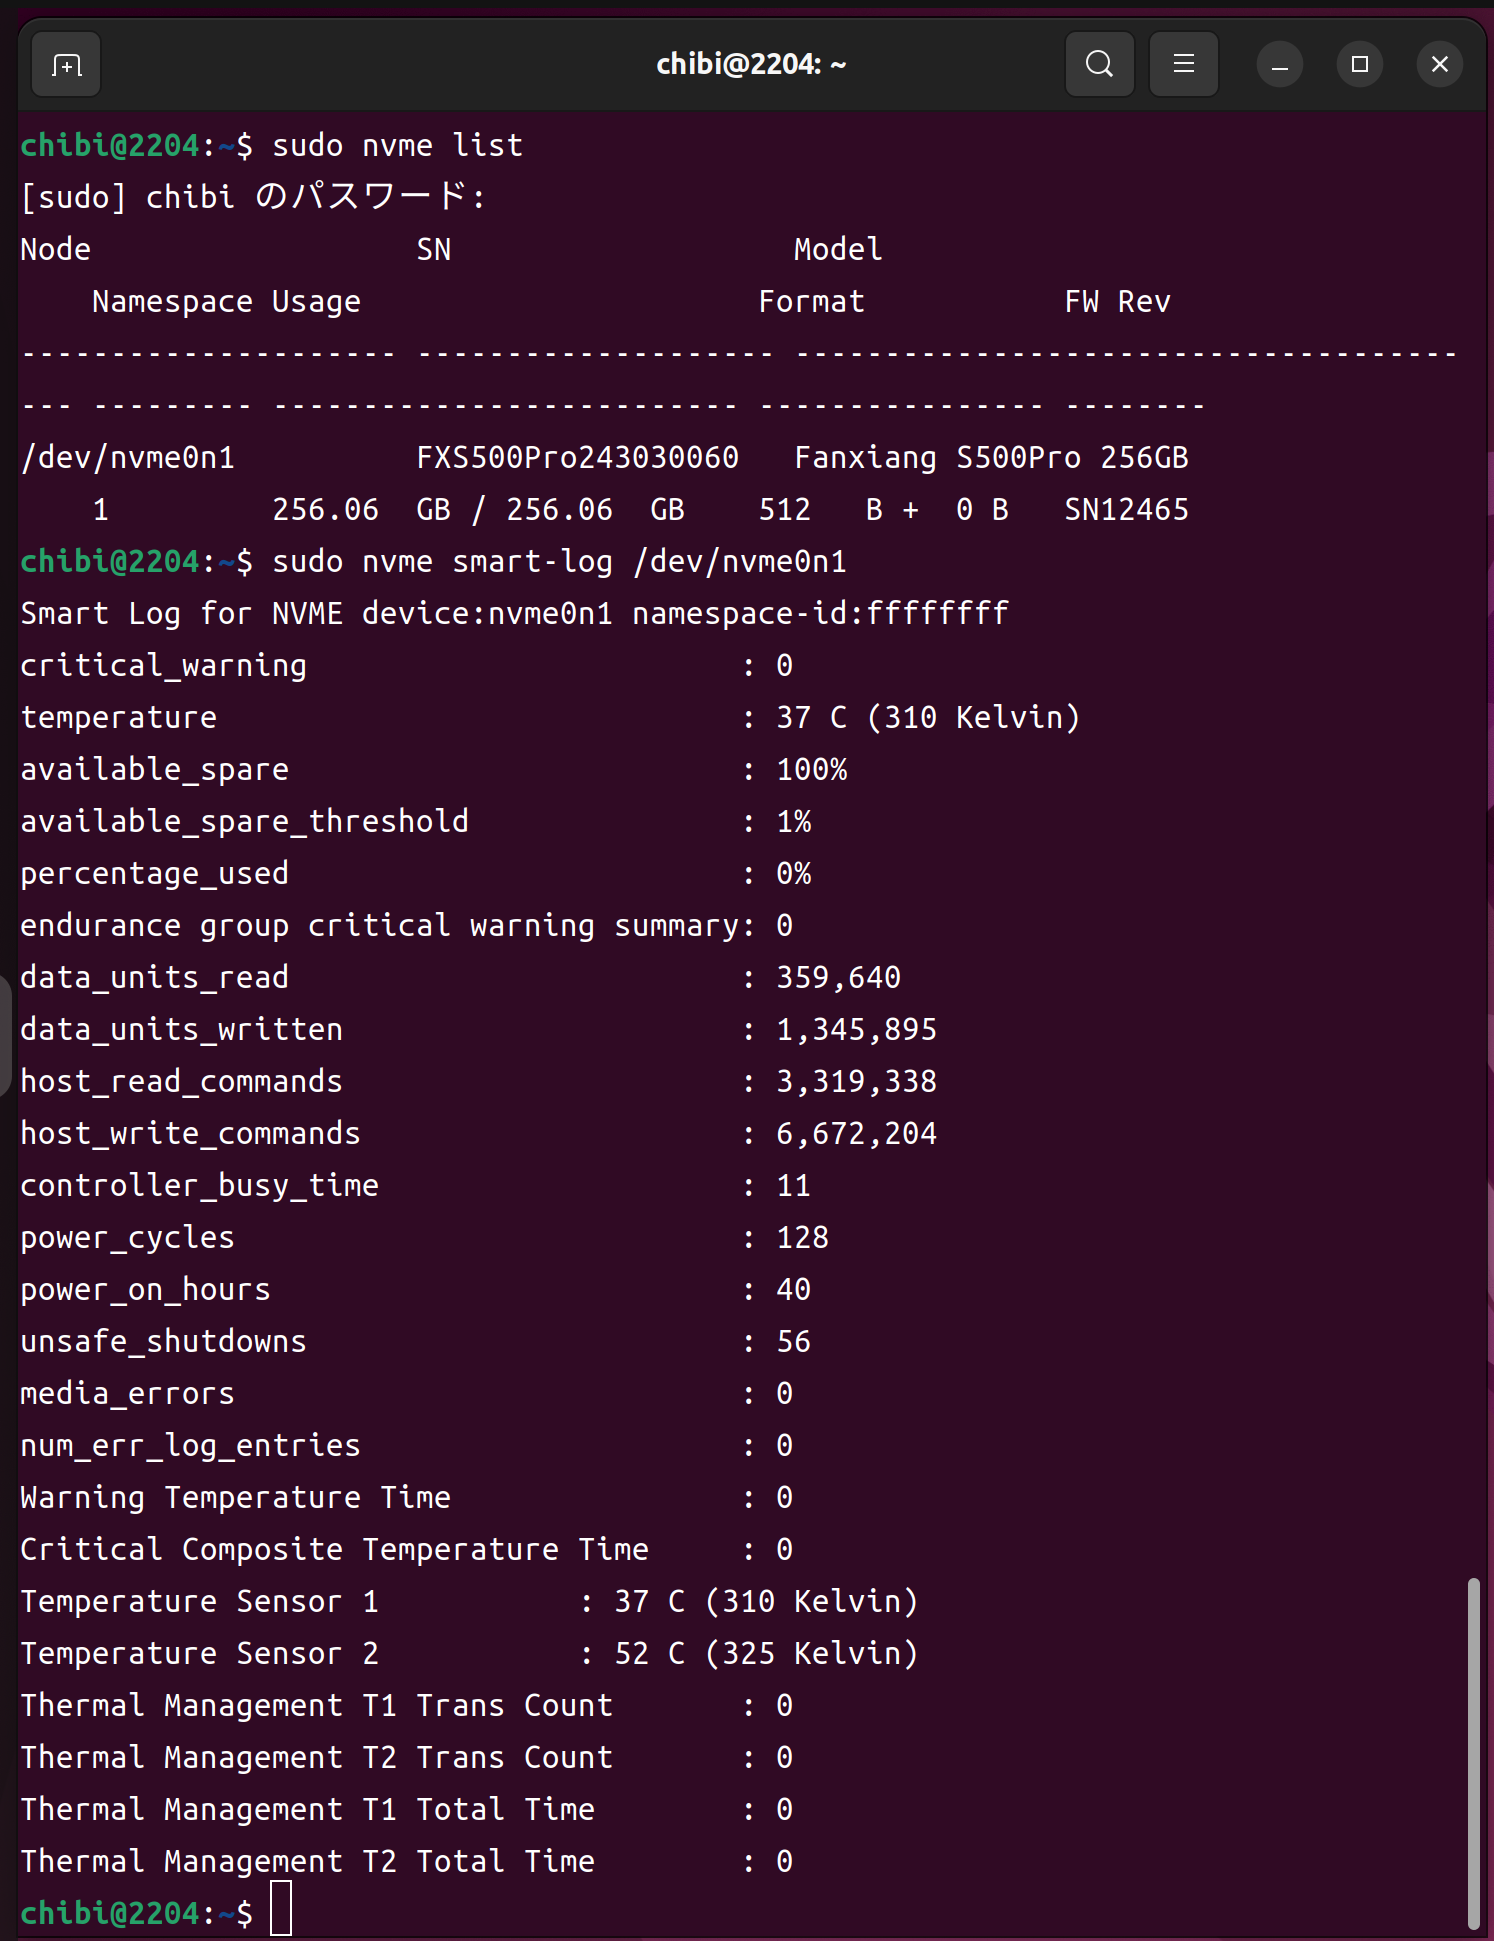Click the device path /dev/nvme0n1 in list output
Screen dimensions: 1494x1941
pos(128,458)
